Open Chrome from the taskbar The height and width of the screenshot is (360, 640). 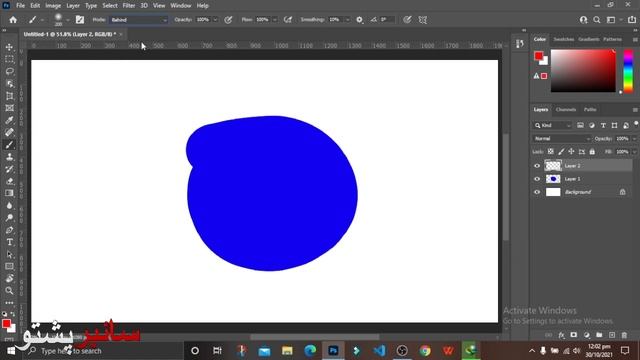425,351
